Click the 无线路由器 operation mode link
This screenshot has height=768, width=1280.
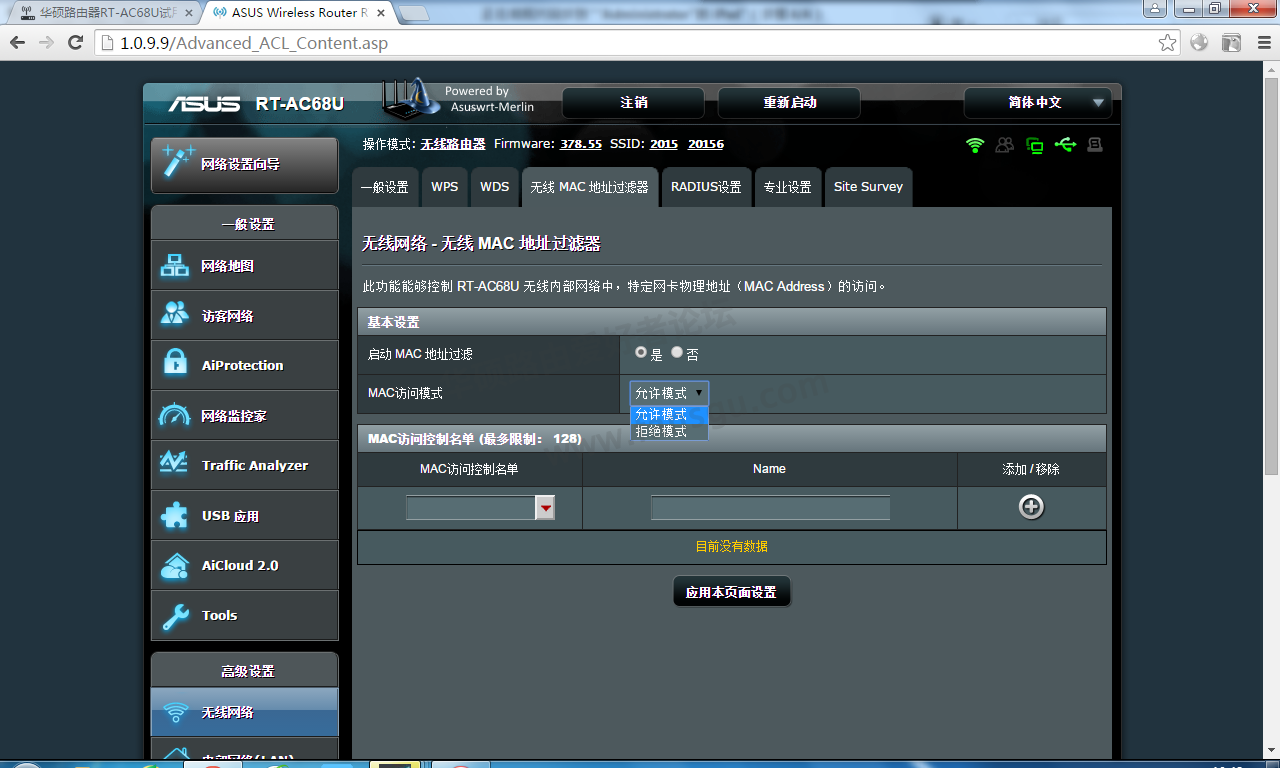(x=453, y=144)
